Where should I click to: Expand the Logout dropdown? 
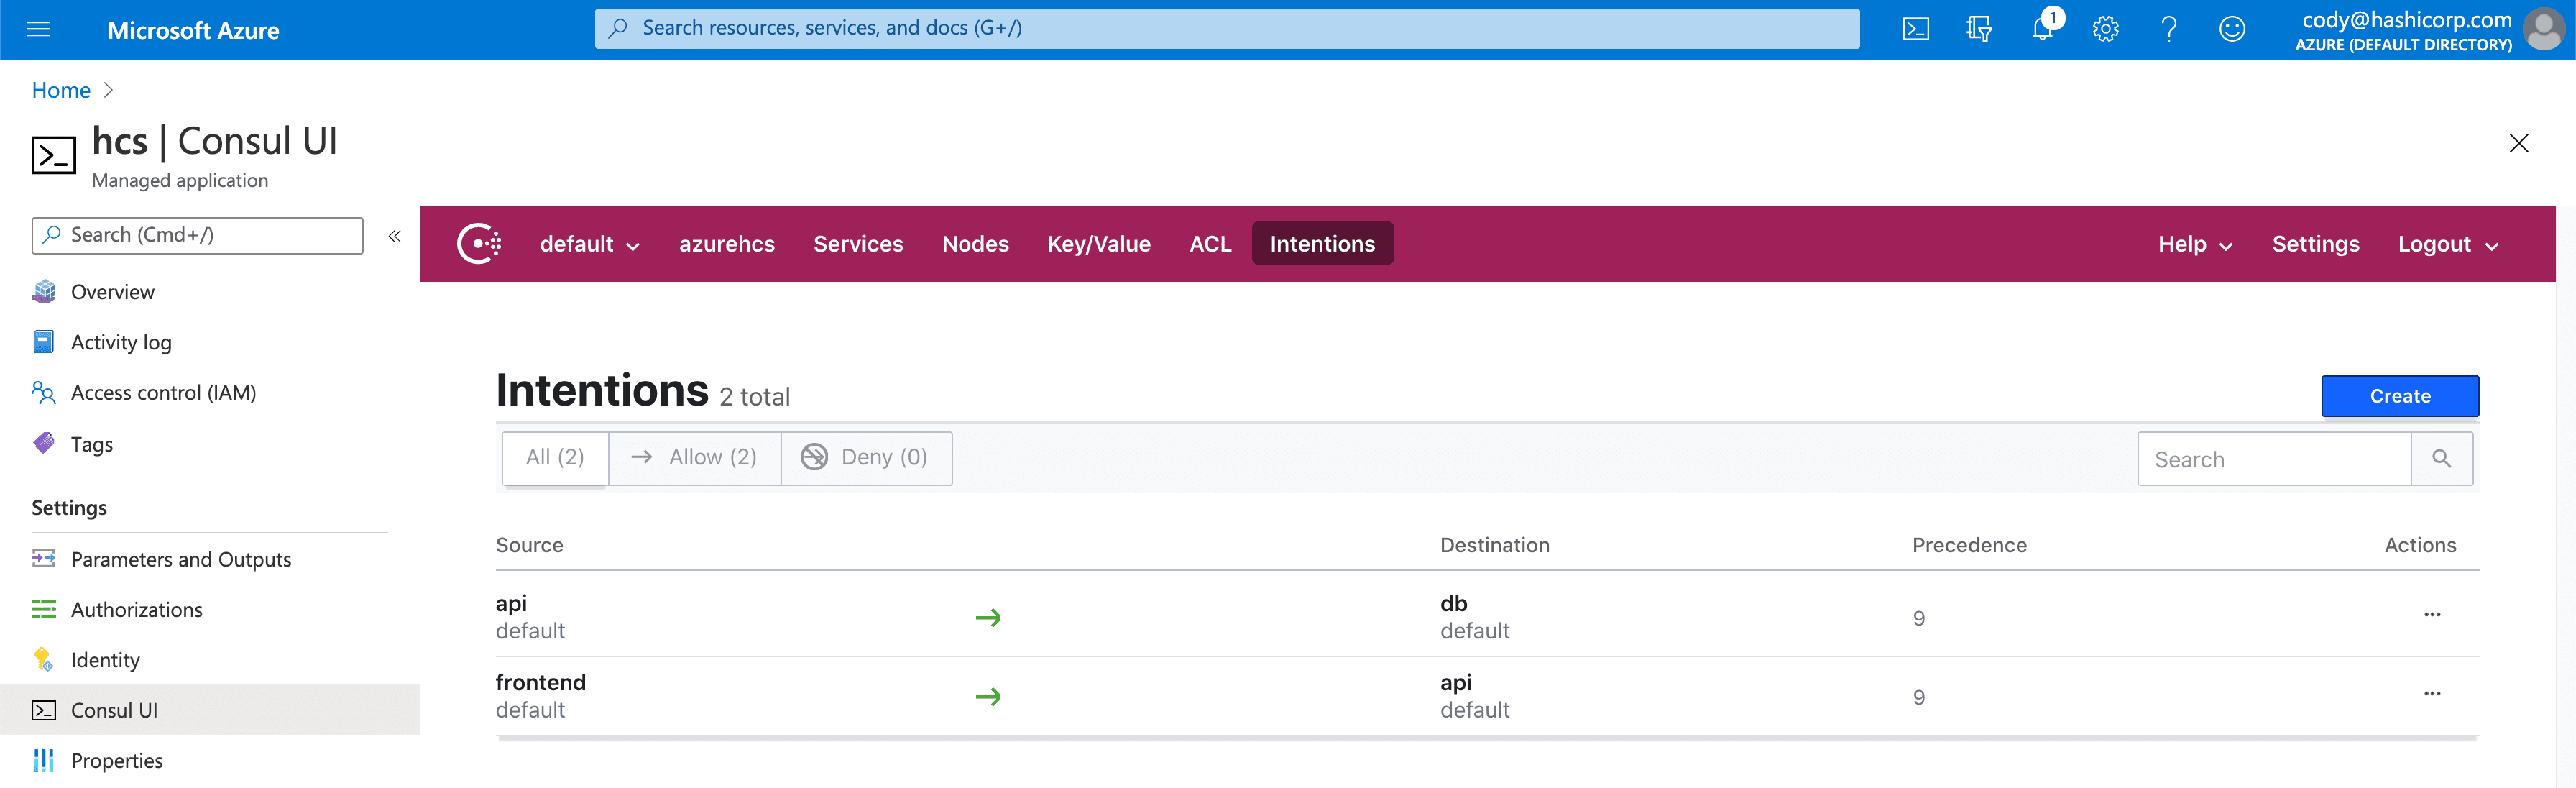2447,244
